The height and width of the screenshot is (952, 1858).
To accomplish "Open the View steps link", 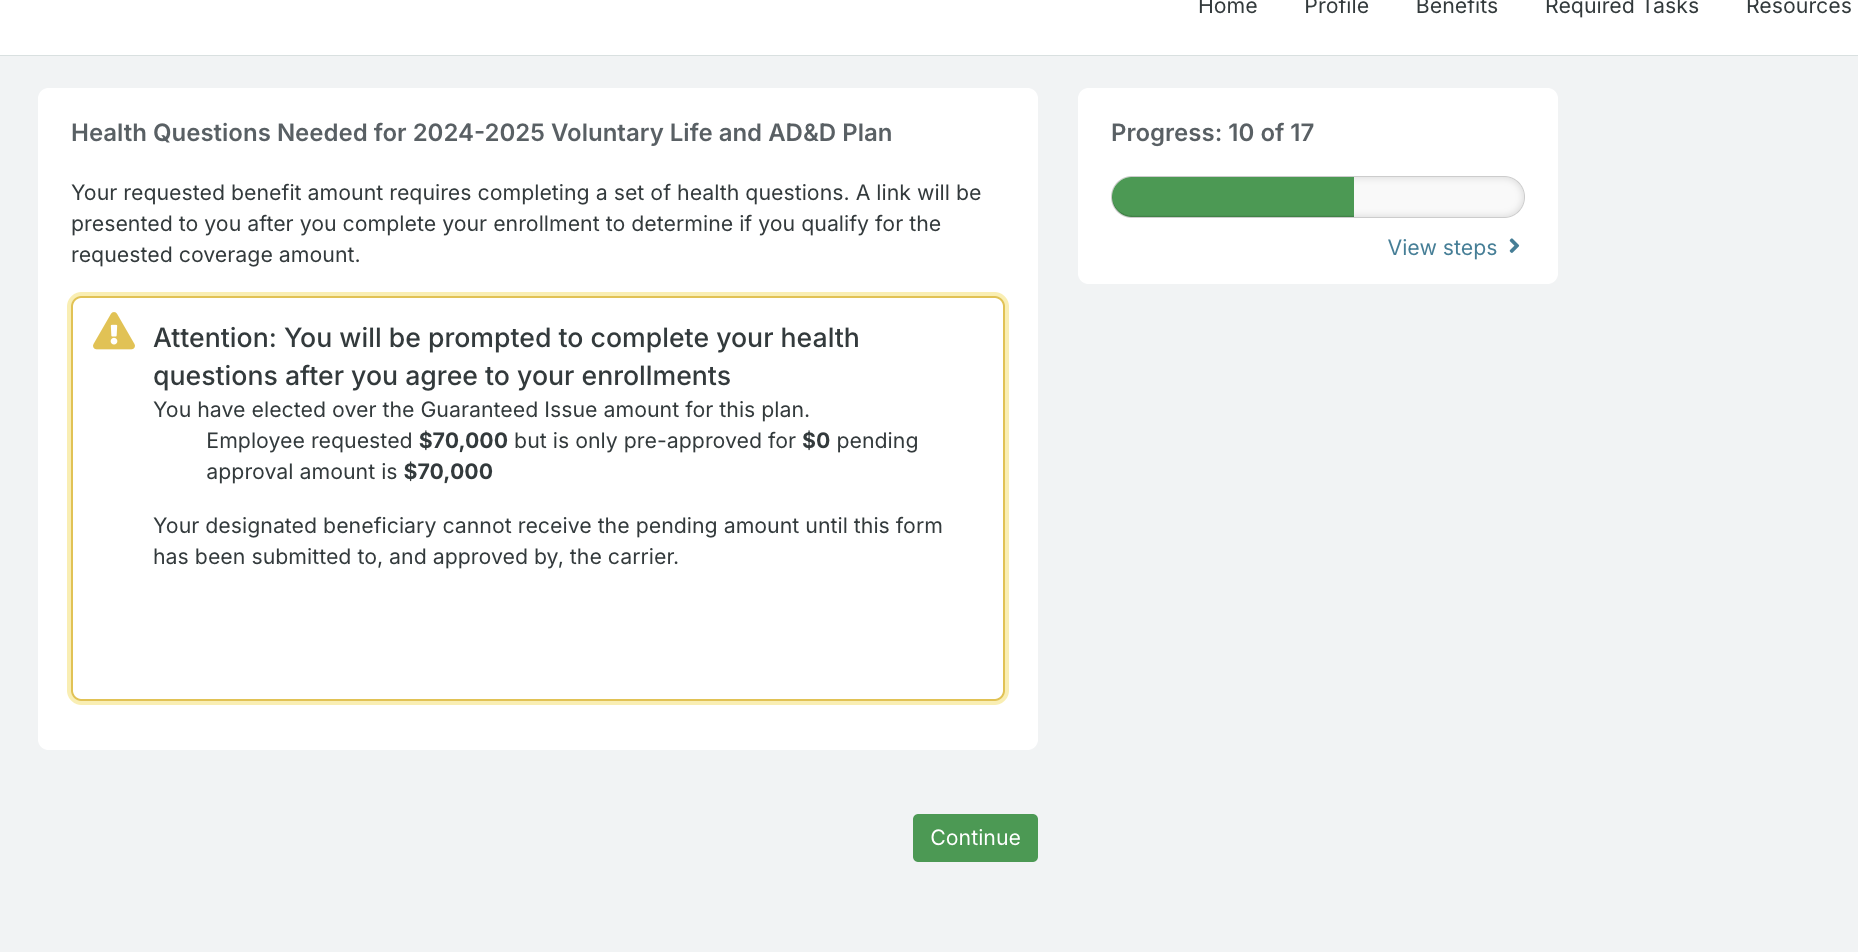I will coord(1442,248).
